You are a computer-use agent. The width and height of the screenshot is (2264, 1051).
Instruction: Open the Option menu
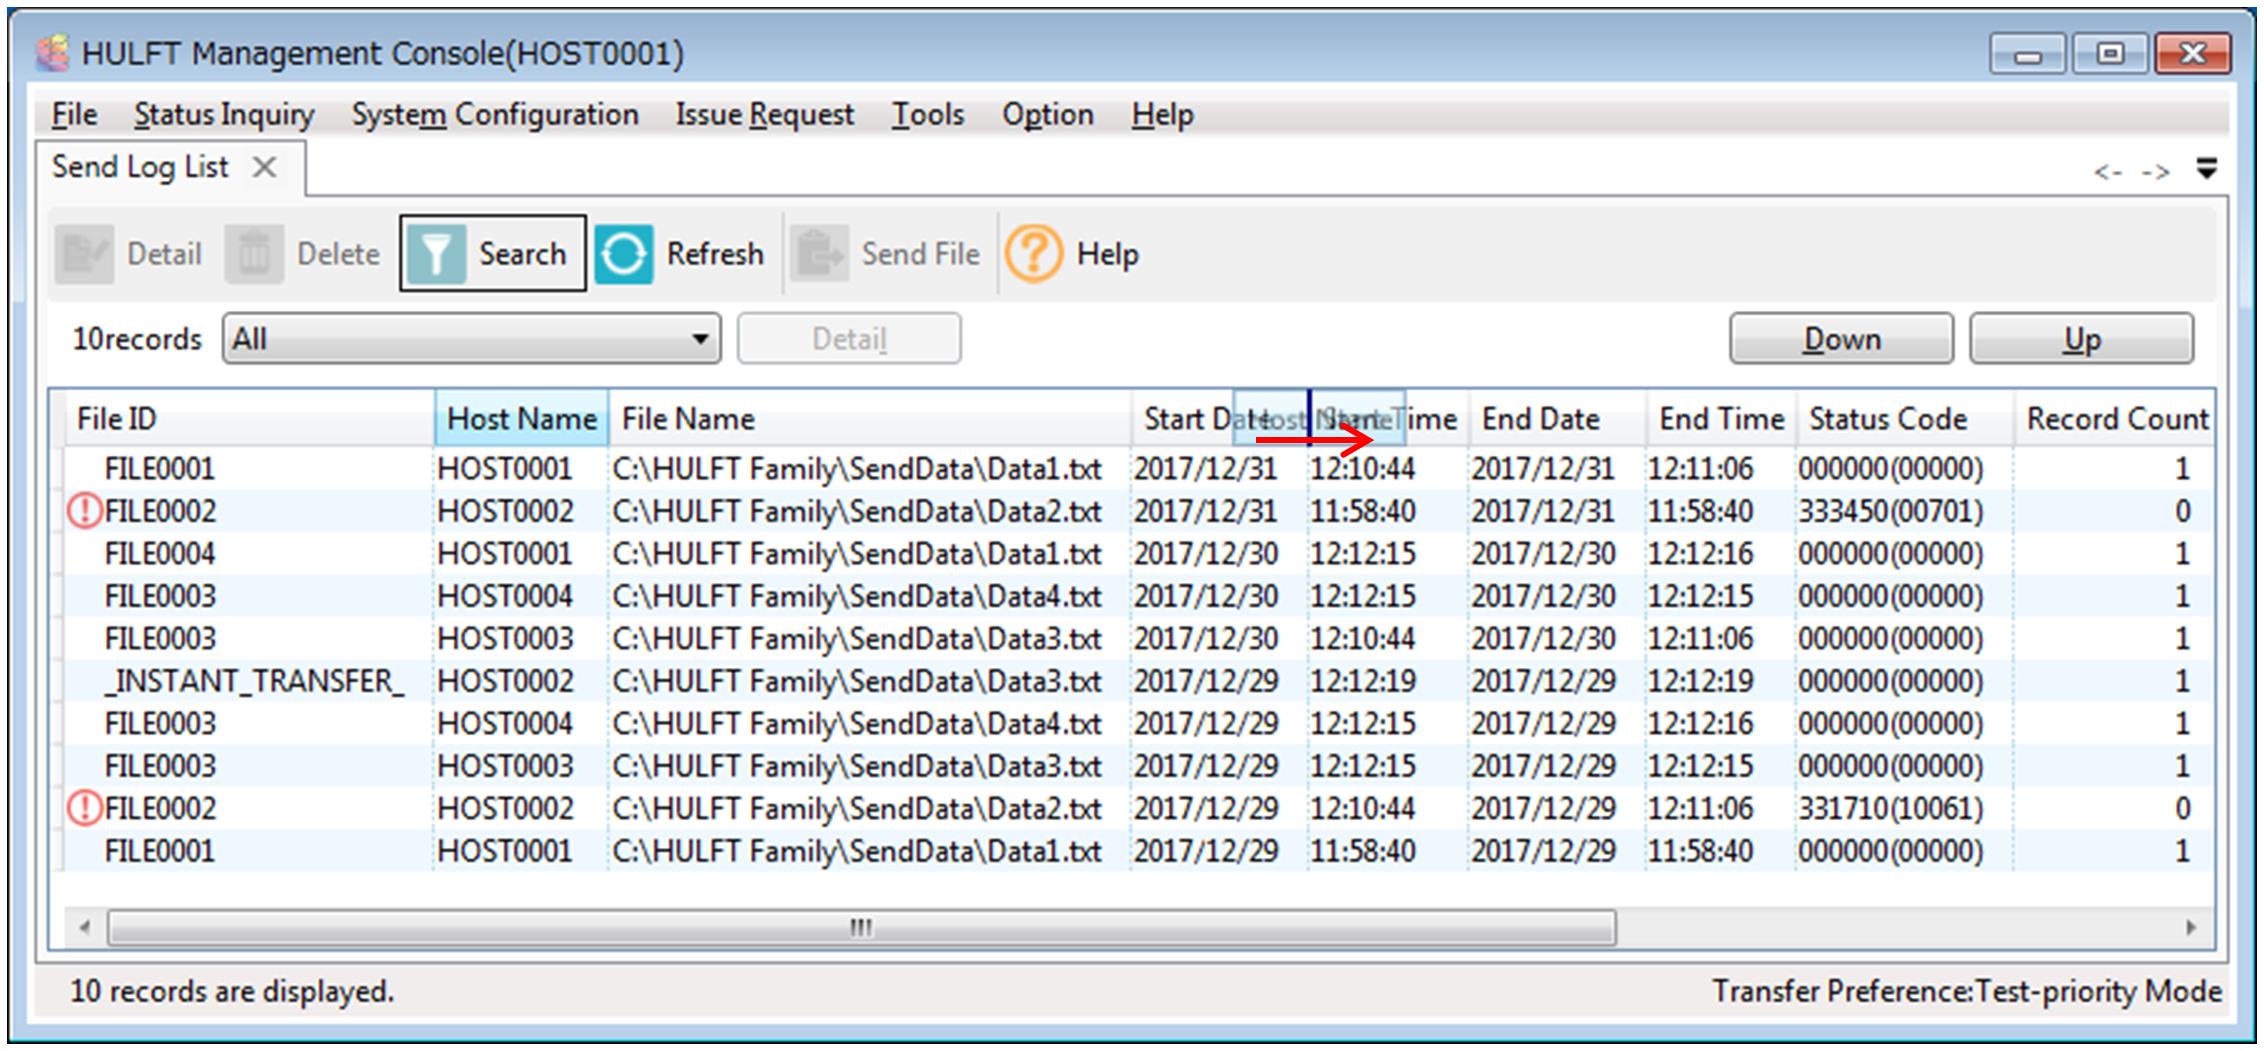coord(1048,115)
